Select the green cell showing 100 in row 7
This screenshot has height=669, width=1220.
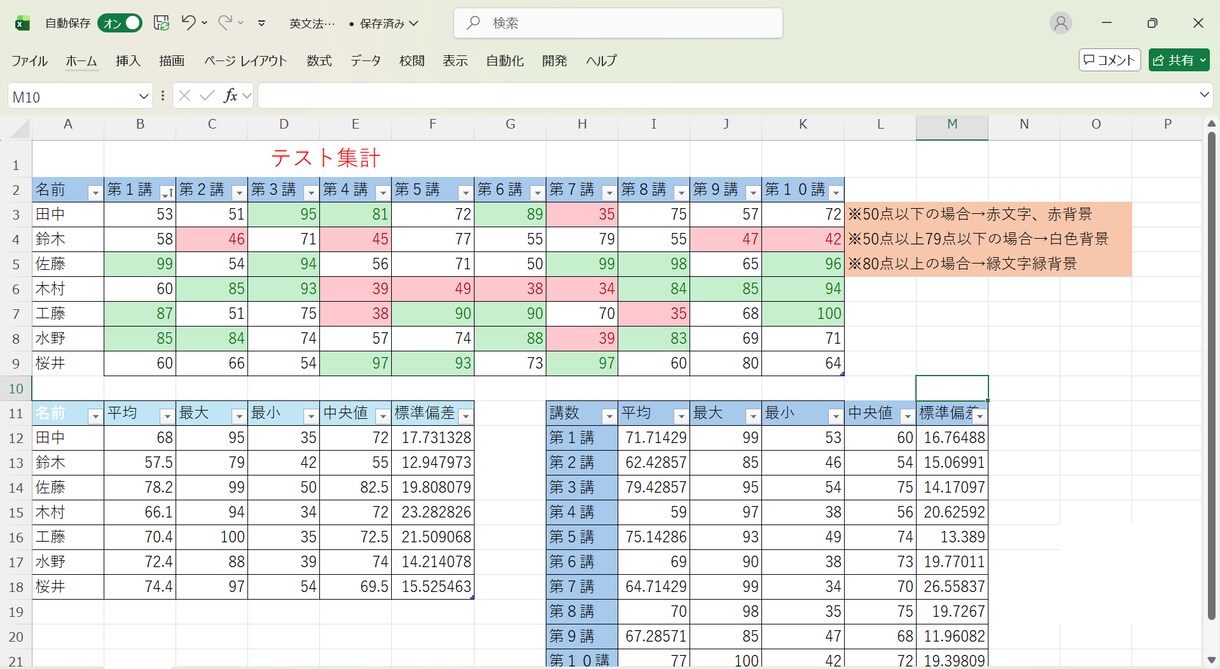[803, 313]
